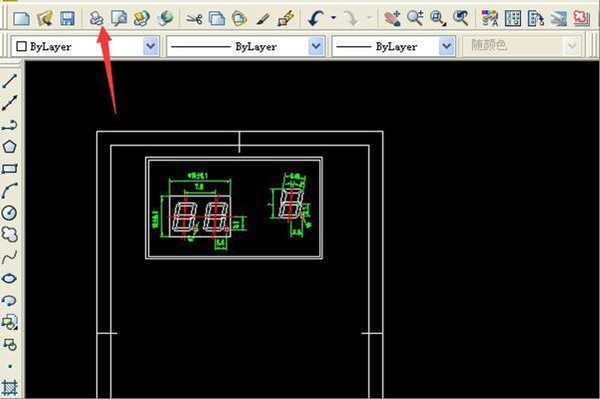
Task: Click the 3D DWF globe icon
Action: [165, 18]
